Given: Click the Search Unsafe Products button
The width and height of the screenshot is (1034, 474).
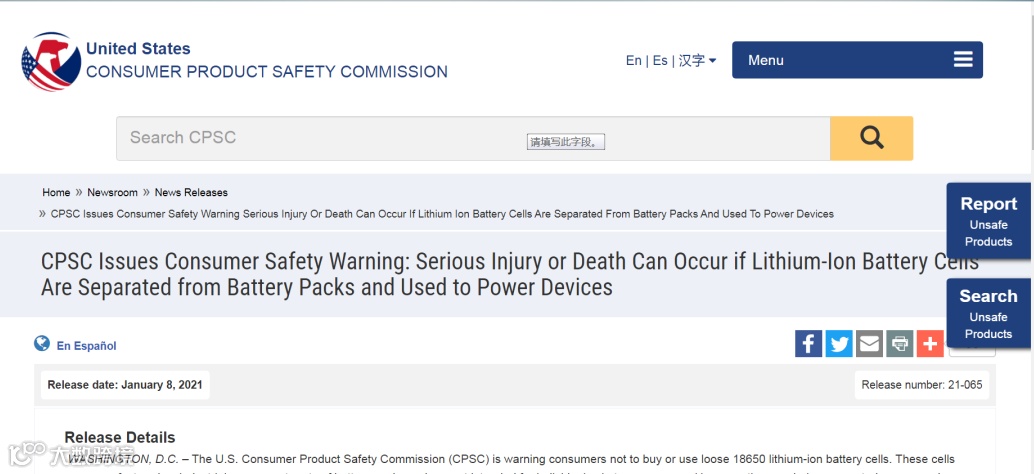Looking at the screenshot, I should point(988,314).
